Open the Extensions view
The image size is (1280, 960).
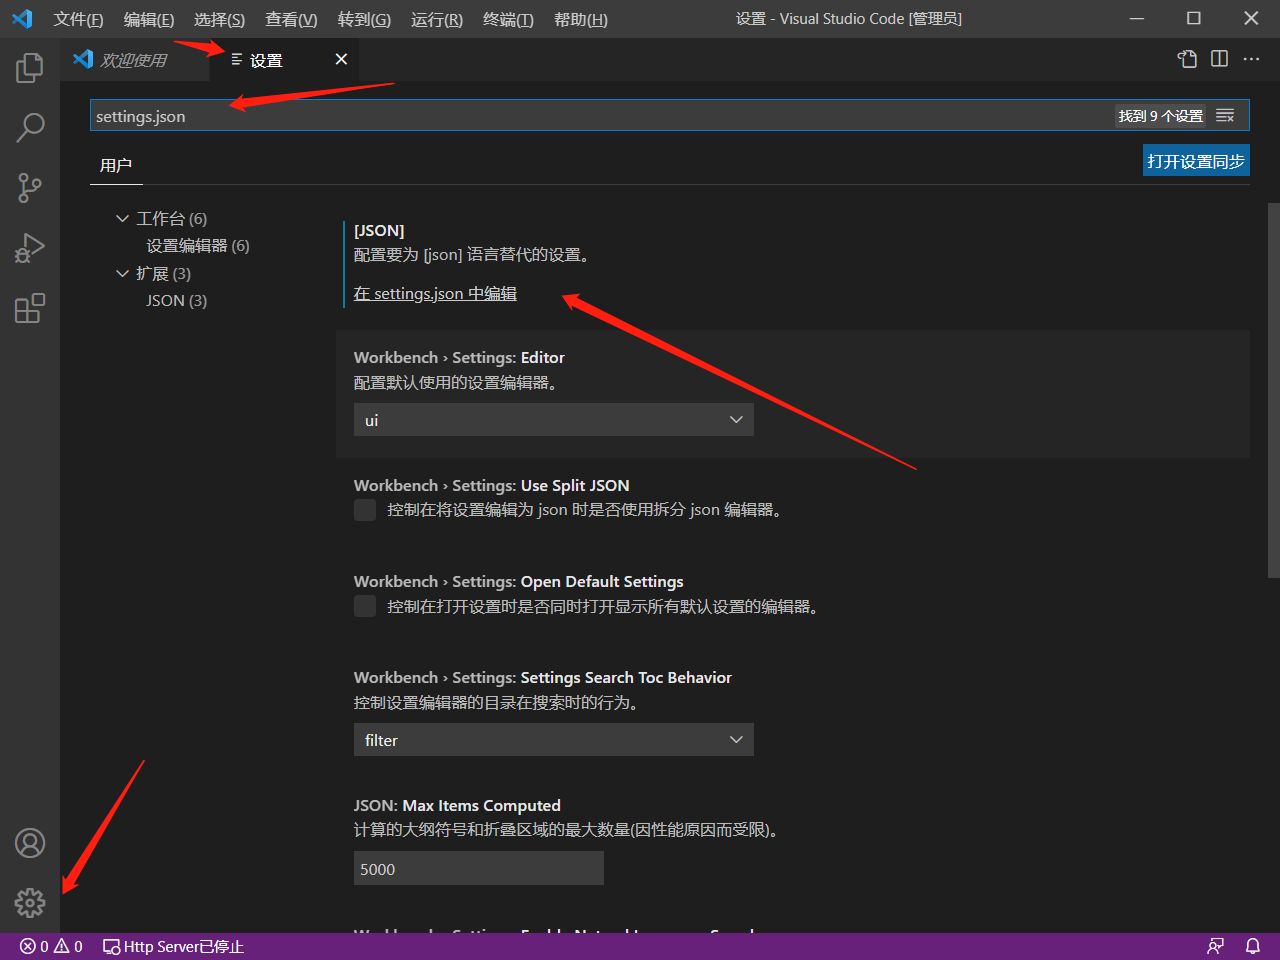pyautogui.click(x=30, y=307)
